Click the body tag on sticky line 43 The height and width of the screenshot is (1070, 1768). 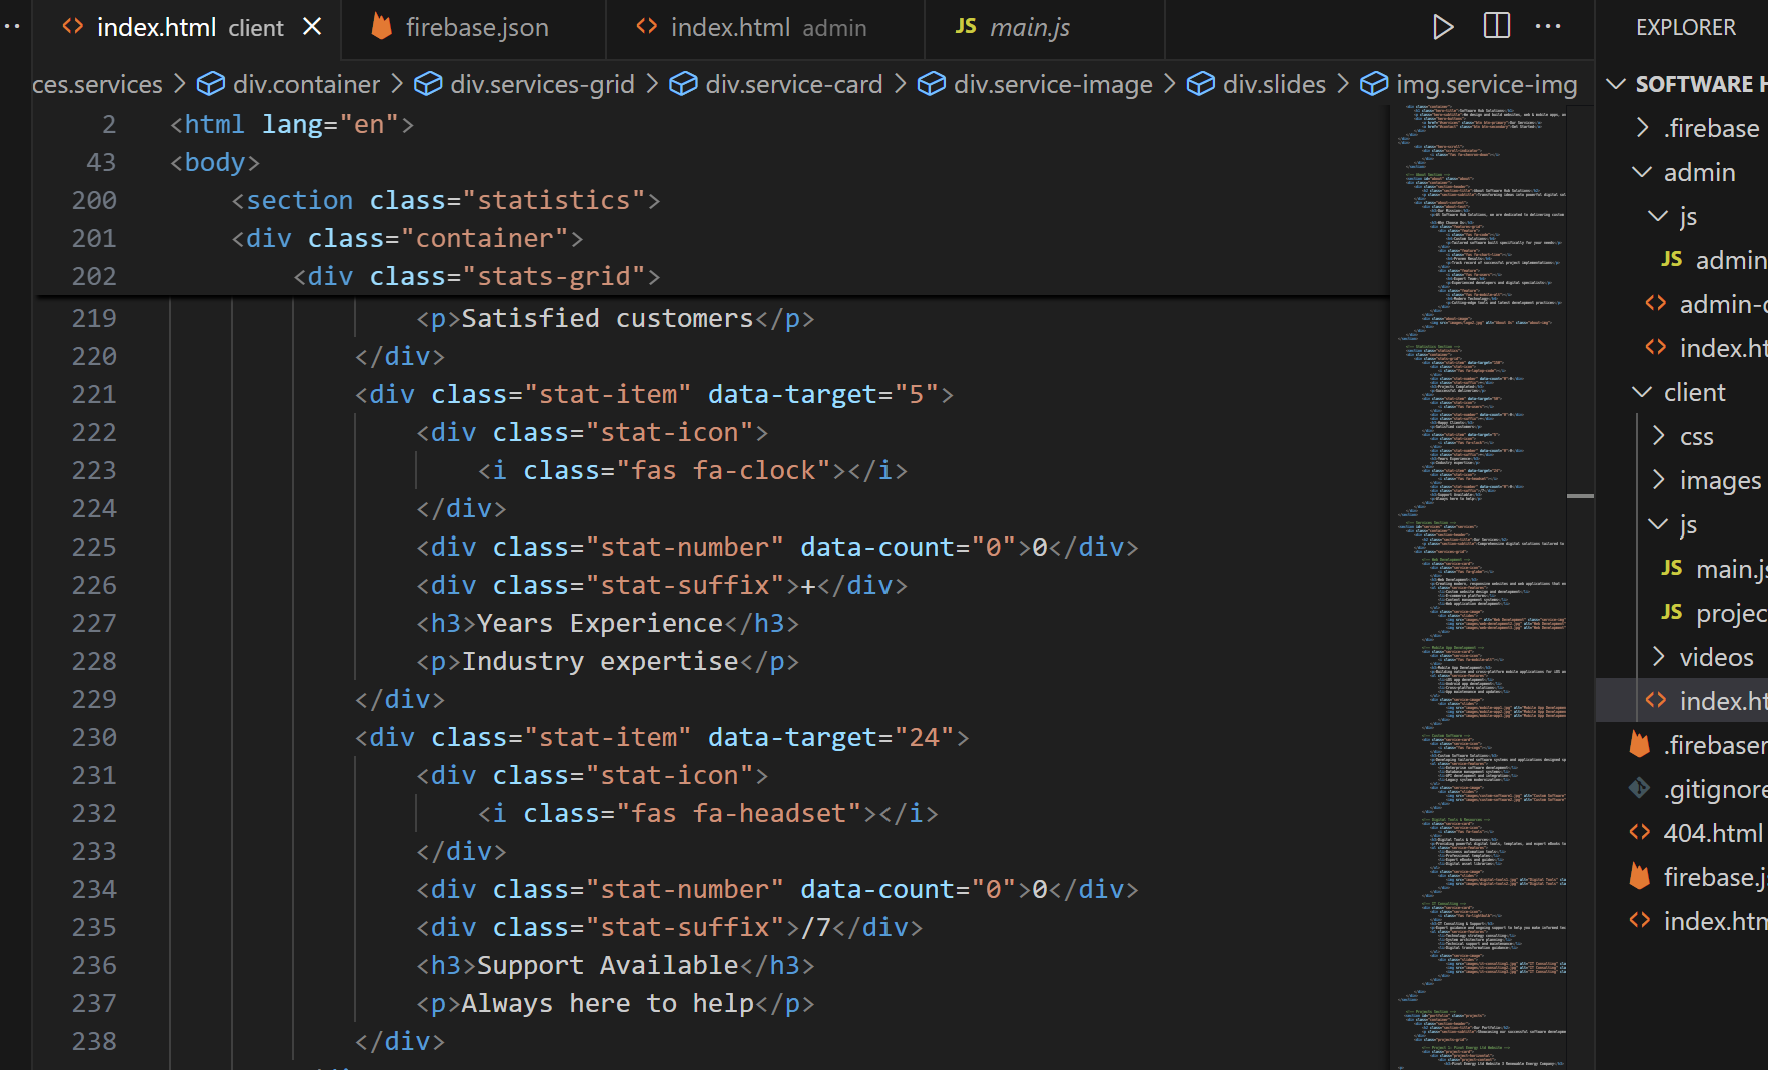click(x=215, y=162)
